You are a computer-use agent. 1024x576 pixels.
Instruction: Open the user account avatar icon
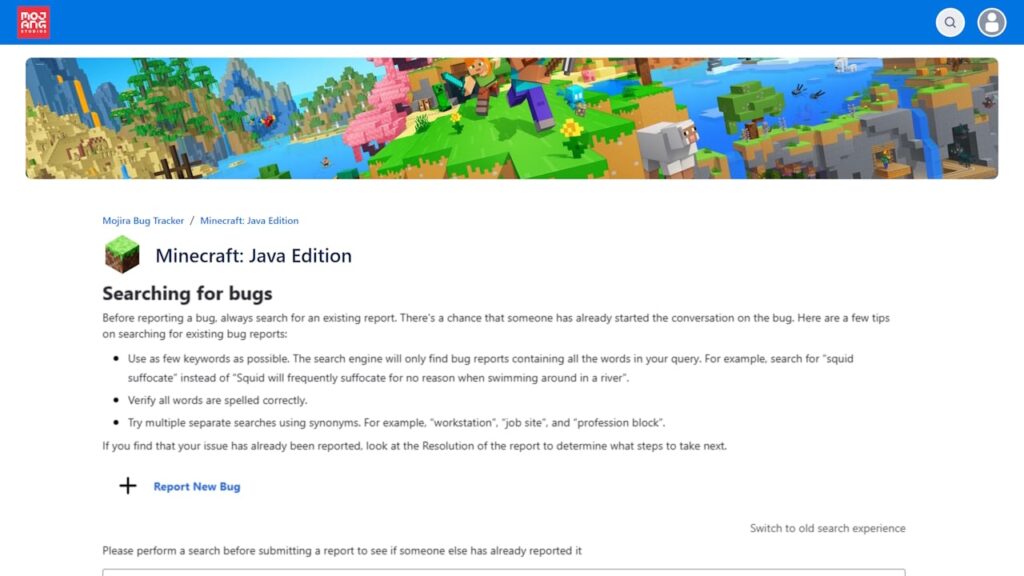click(x=991, y=22)
